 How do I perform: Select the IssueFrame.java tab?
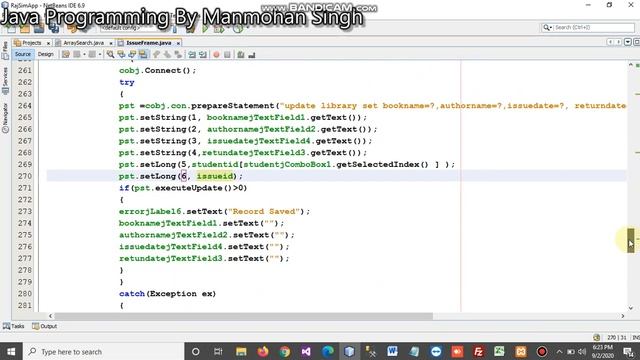pos(148,43)
